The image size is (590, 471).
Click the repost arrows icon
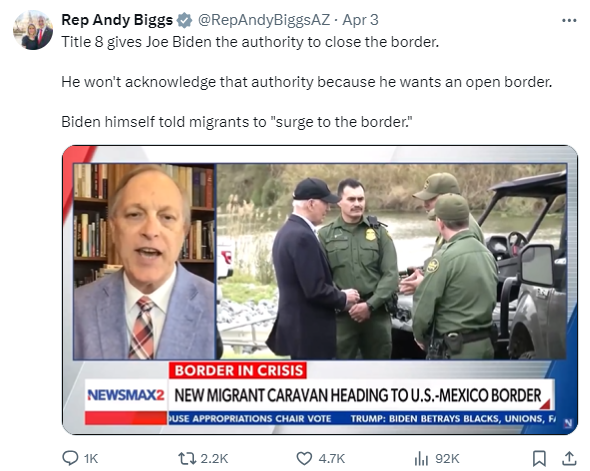pyautogui.click(x=187, y=458)
